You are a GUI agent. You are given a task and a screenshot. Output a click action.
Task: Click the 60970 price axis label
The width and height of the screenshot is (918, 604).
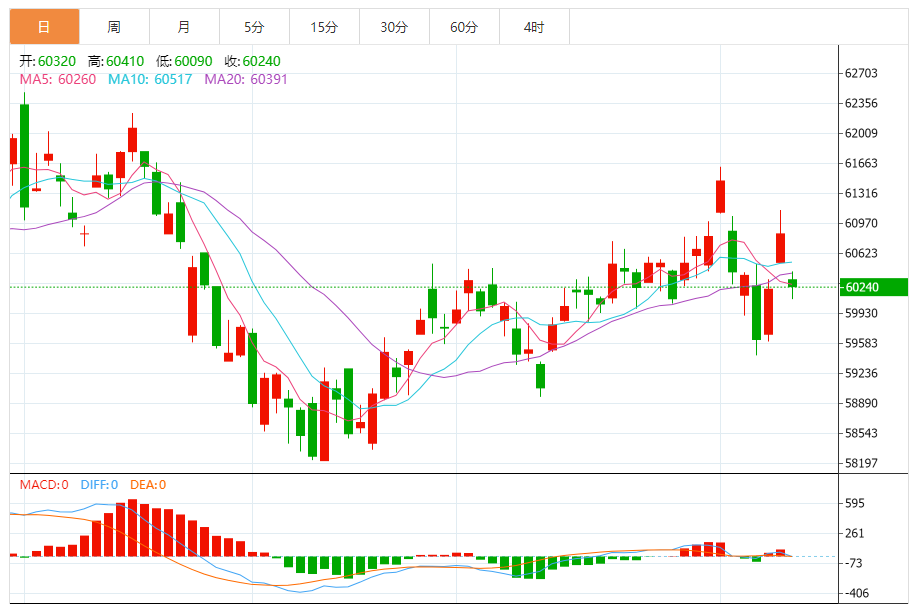(861, 223)
